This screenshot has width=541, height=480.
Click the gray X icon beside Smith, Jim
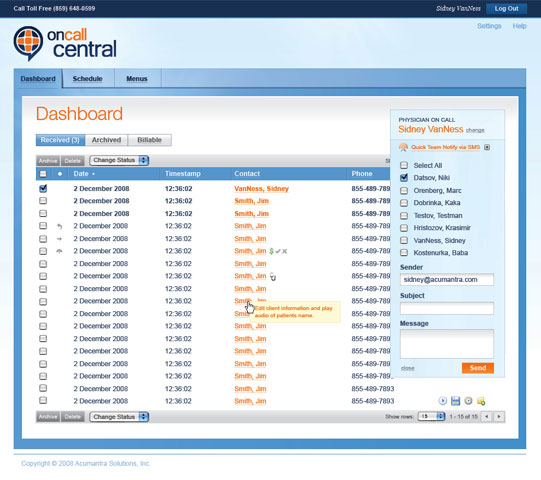tap(285, 251)
